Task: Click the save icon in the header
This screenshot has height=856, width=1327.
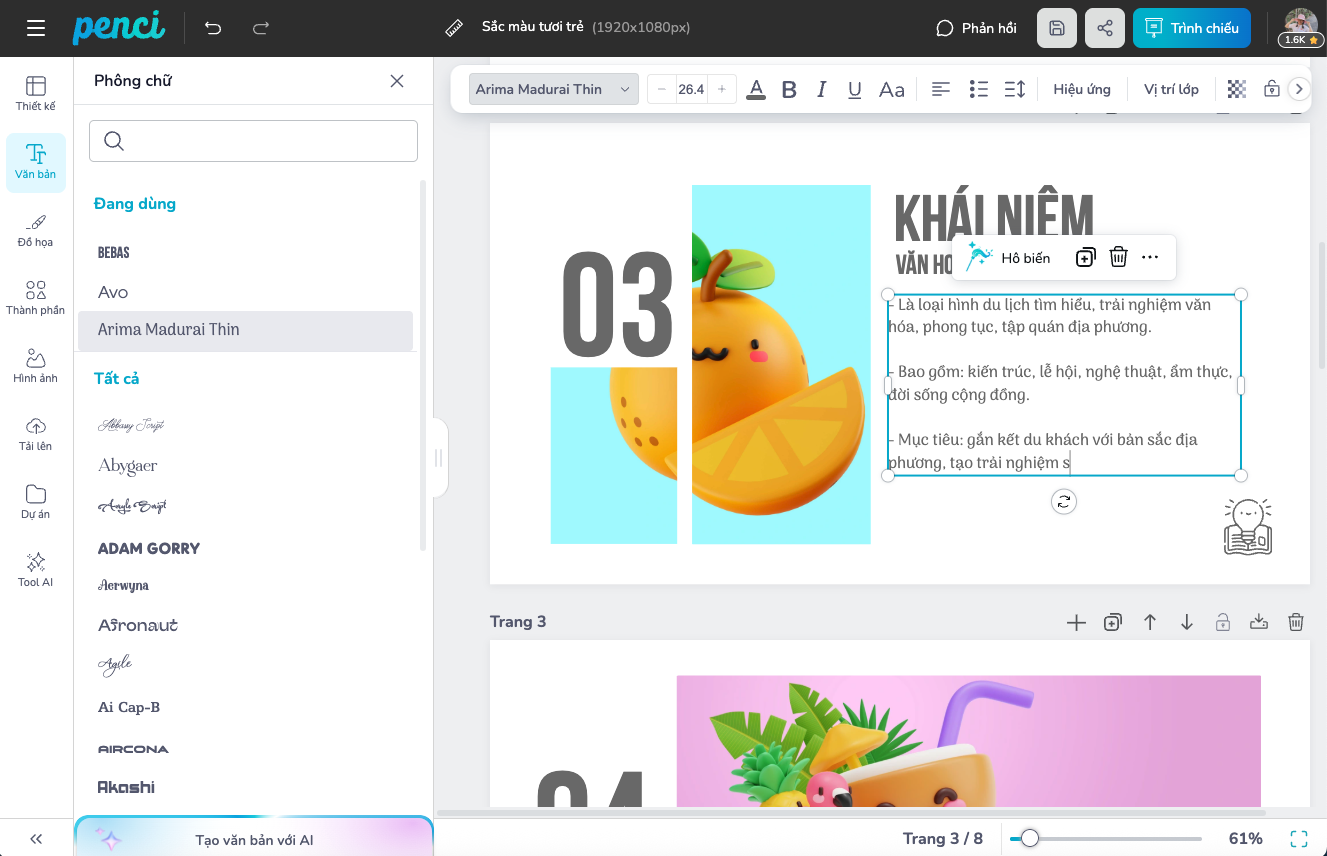Action: [1057, 28]
